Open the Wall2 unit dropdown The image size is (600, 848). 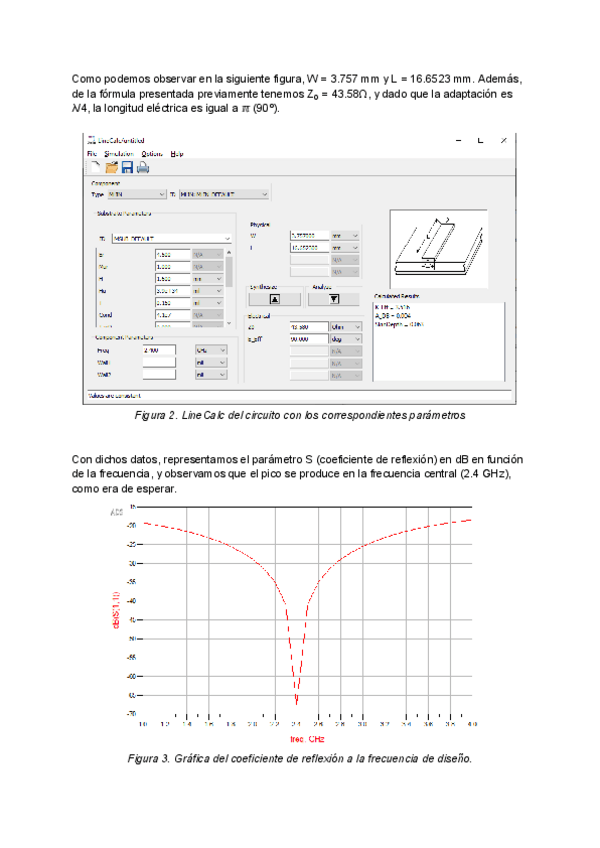pos(211,375)
